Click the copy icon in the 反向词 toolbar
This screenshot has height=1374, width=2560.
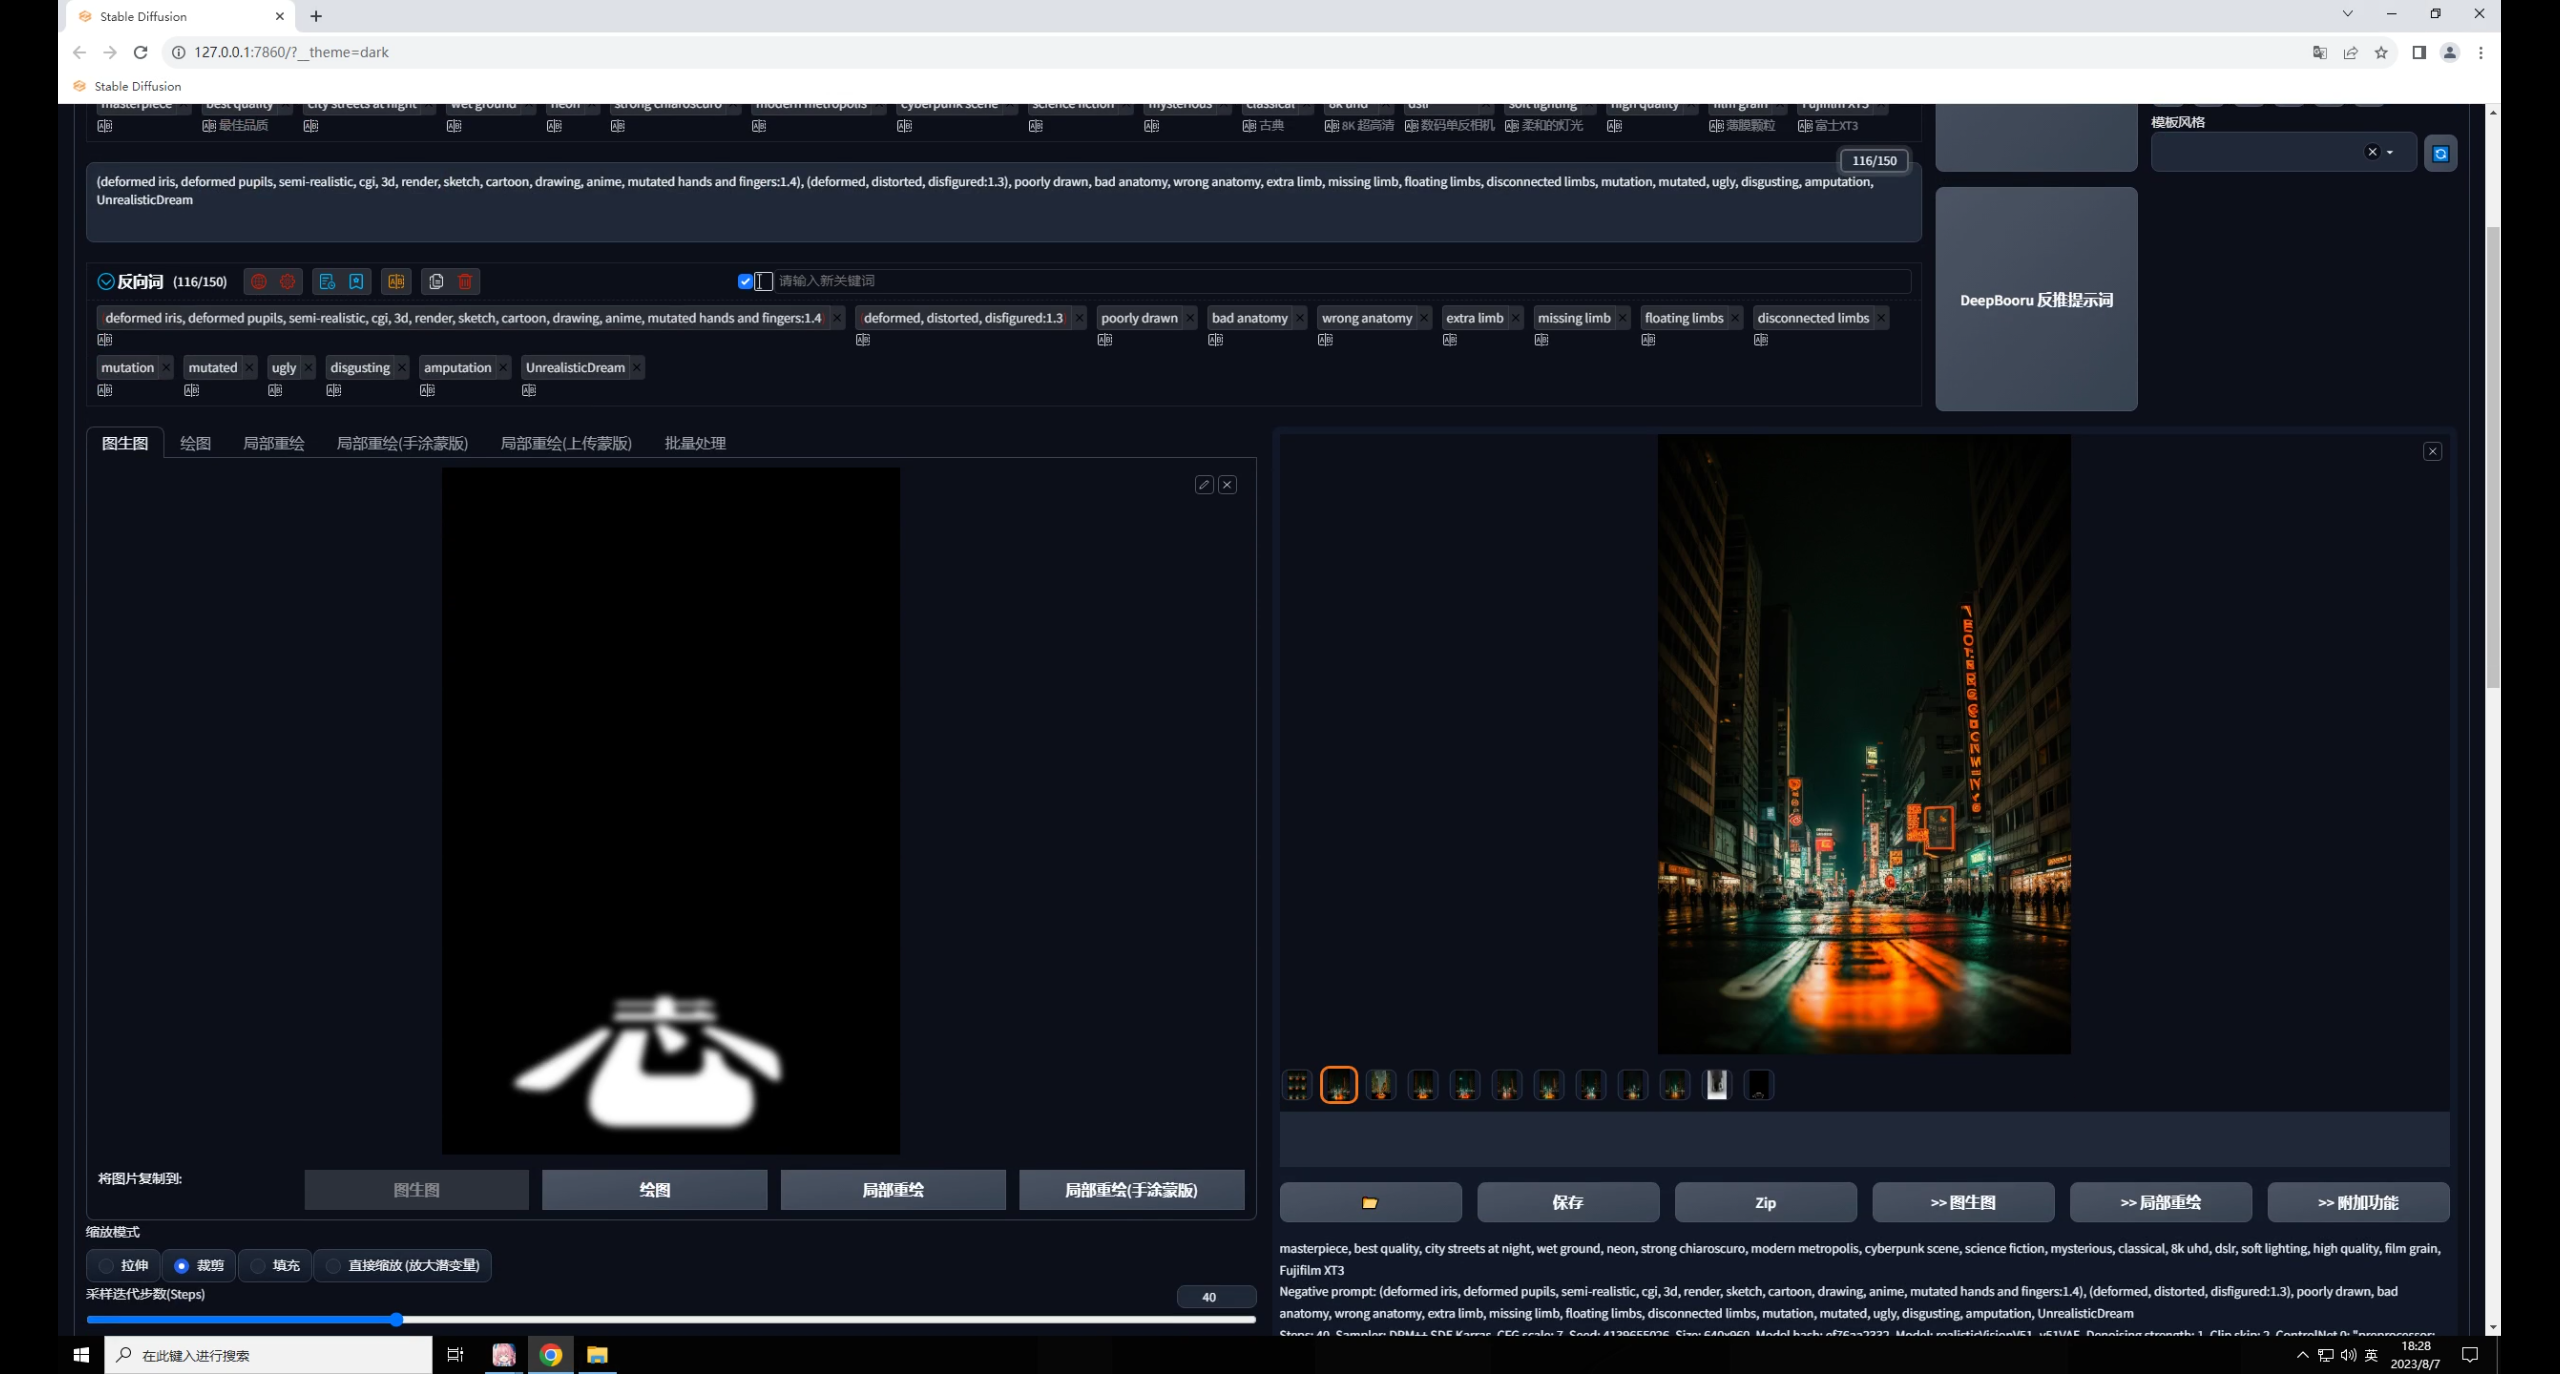click(x=436, y=282)
